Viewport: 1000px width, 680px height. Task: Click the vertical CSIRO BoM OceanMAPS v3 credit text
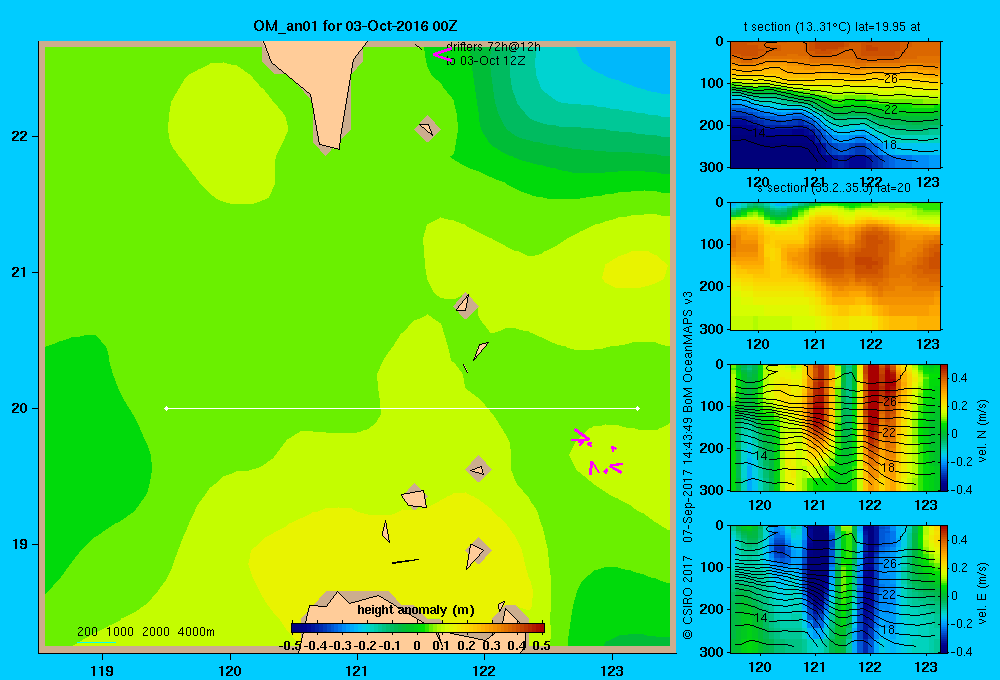pyautogui.click(x=688, y=465)
